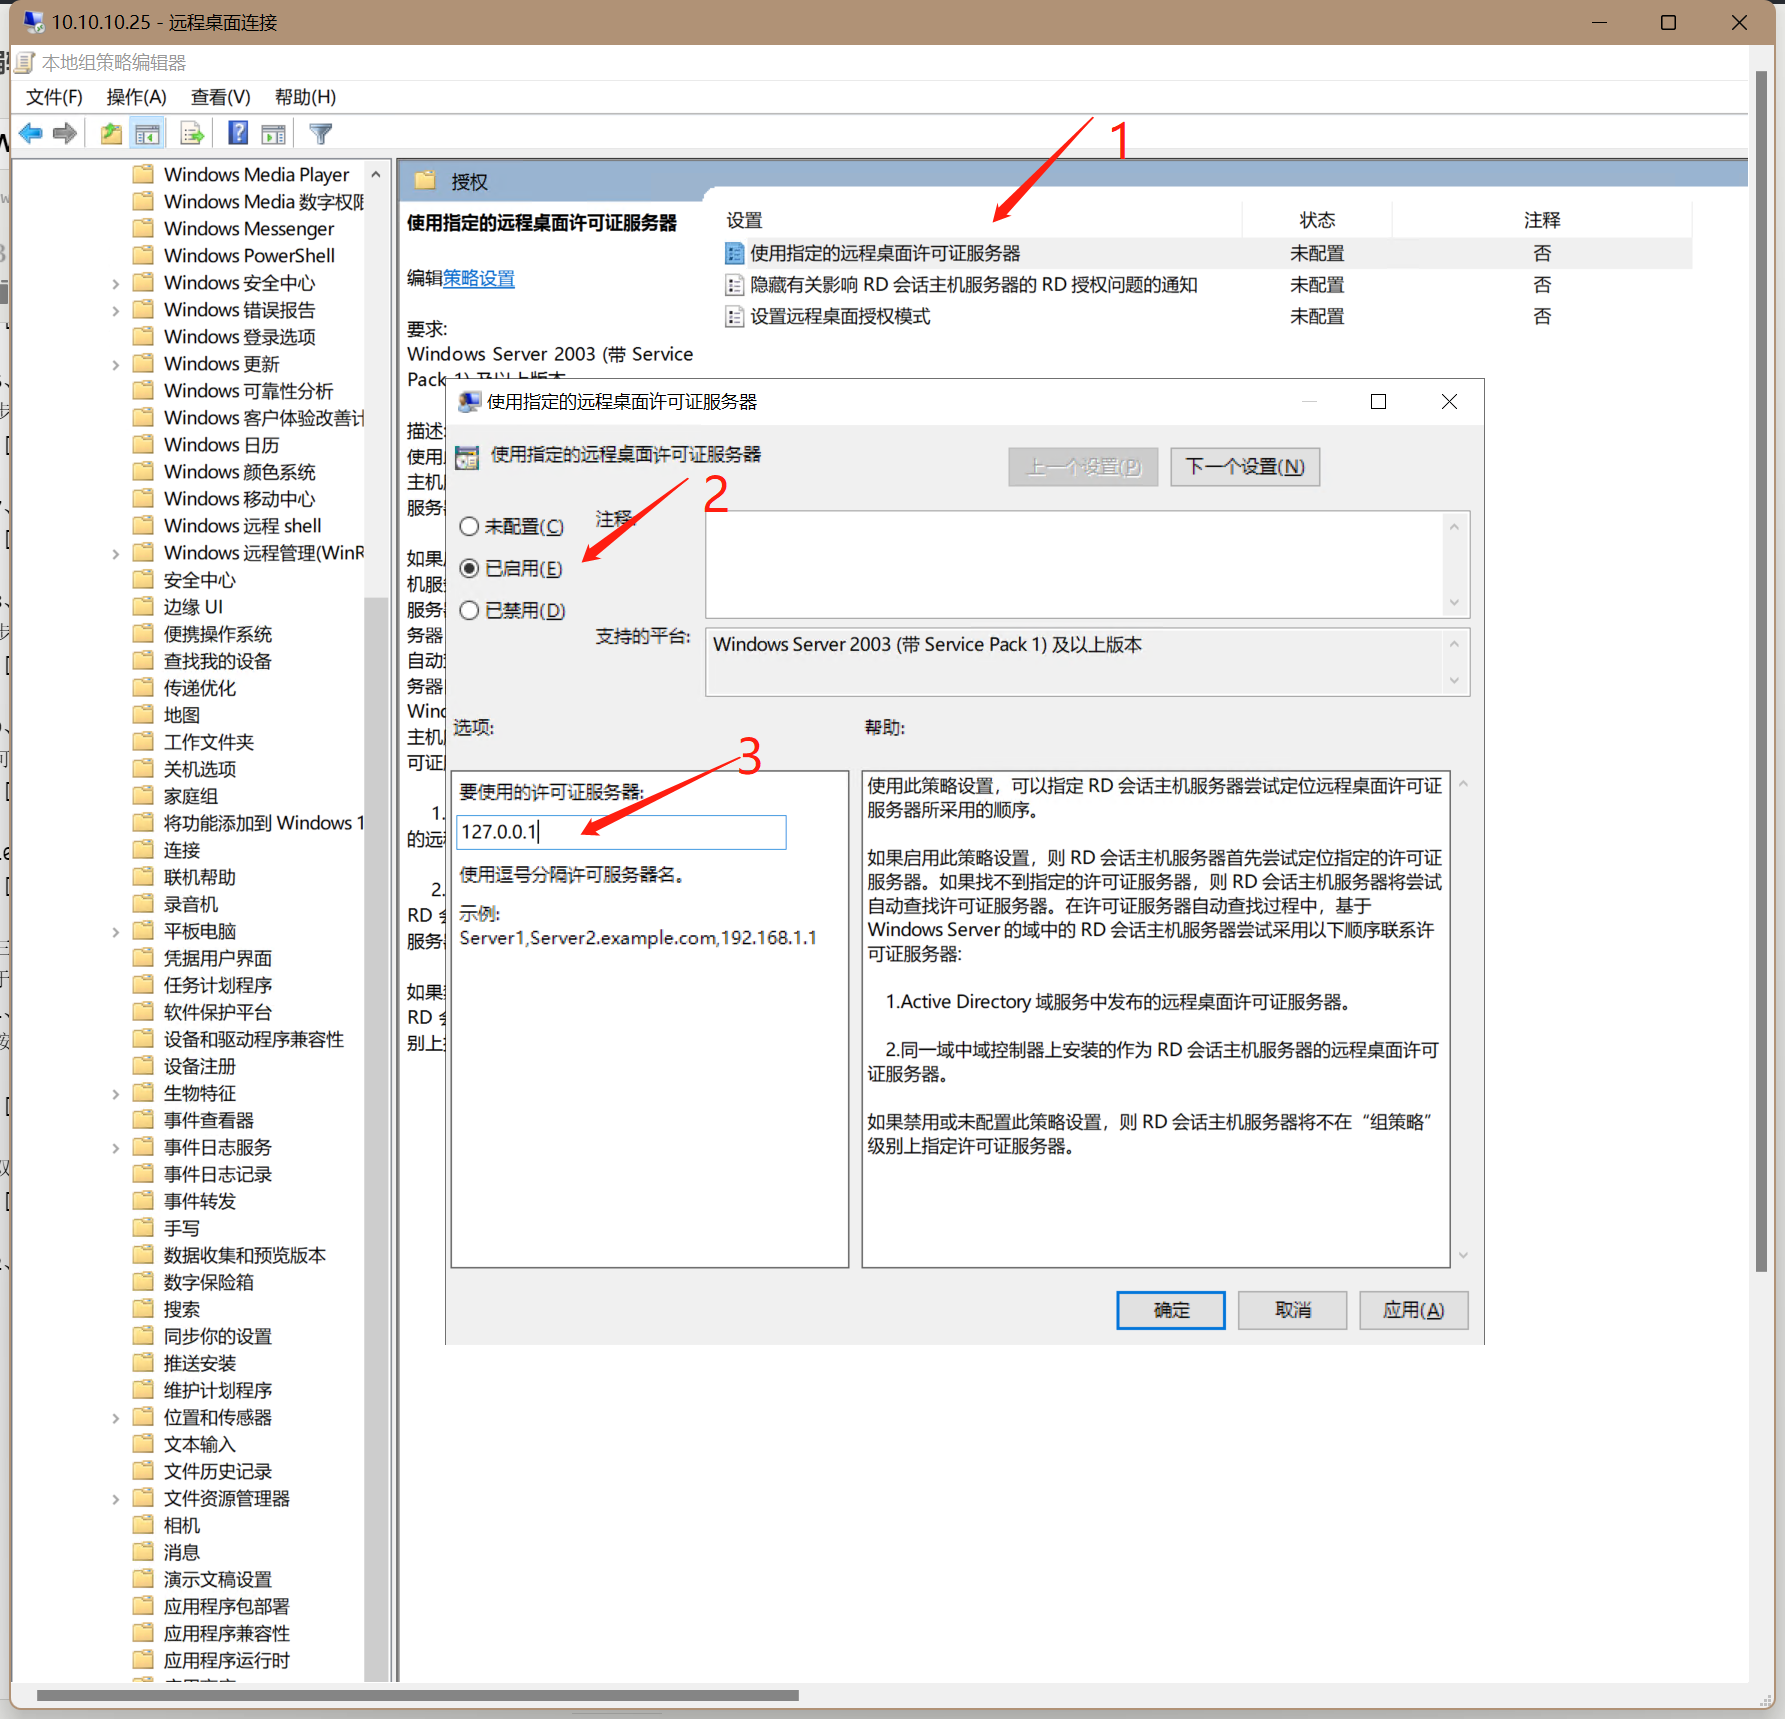Click the help text scroll down arrow
The image size is (1785, 1719).
[1463, 1255]
